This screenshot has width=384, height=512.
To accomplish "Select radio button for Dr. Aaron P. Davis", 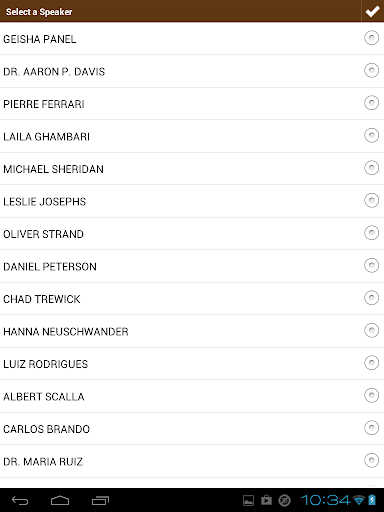I will 371,70.
